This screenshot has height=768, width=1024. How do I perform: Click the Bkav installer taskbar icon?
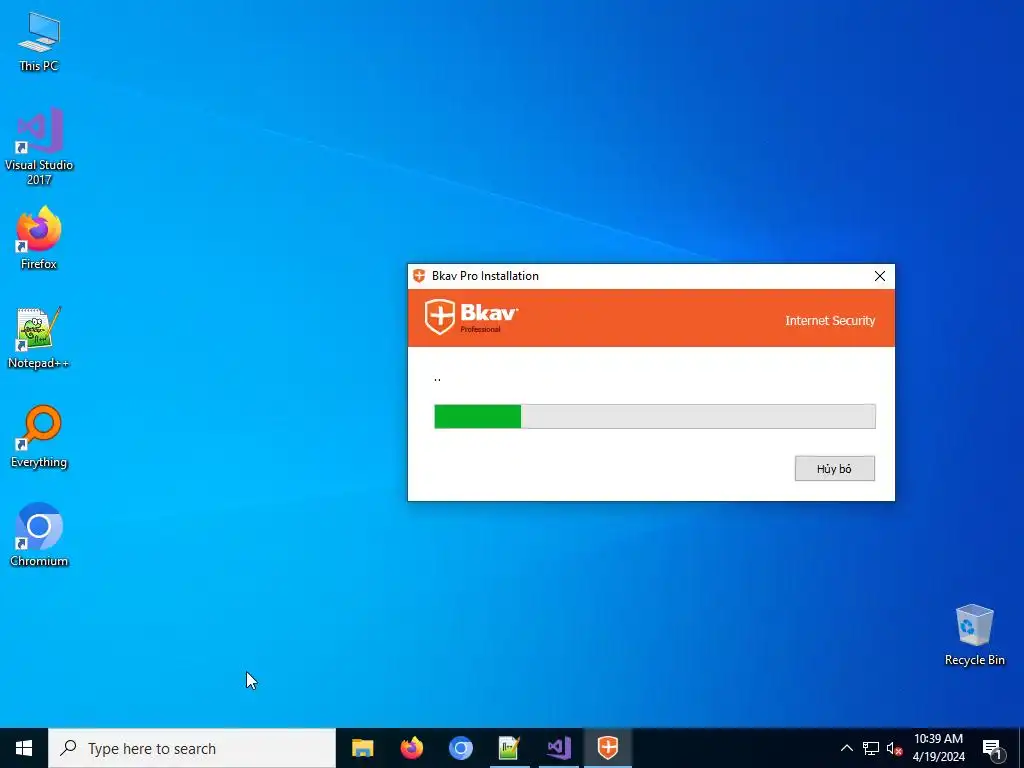coord(608,748)
